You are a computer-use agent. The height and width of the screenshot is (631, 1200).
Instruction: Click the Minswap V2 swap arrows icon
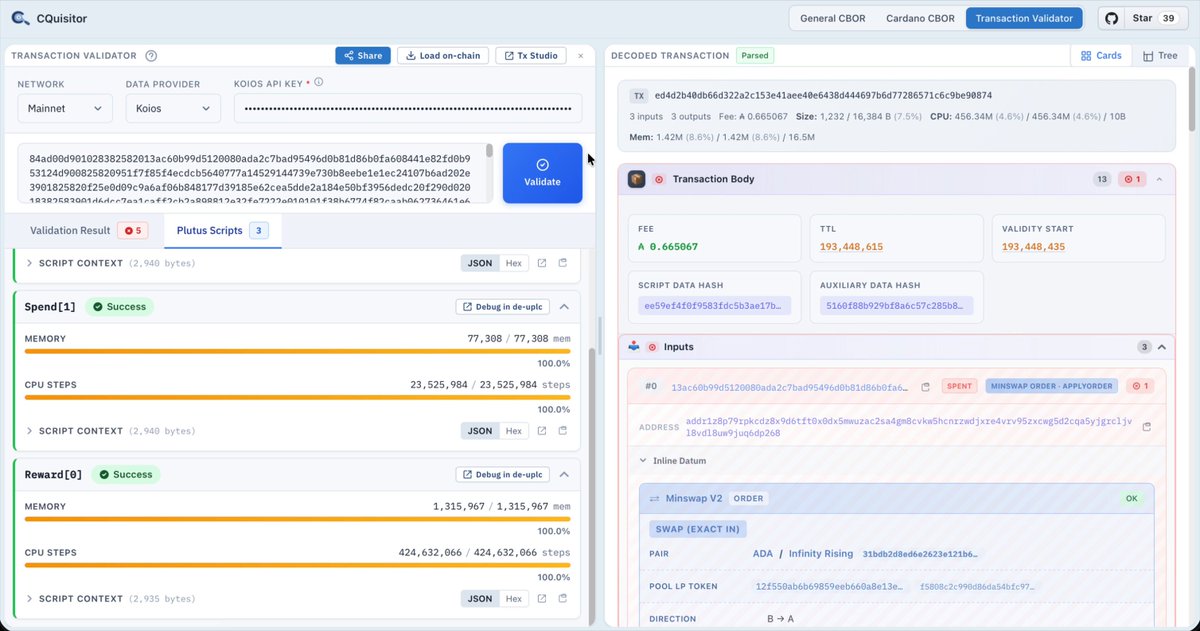click(x=655, y=498)
